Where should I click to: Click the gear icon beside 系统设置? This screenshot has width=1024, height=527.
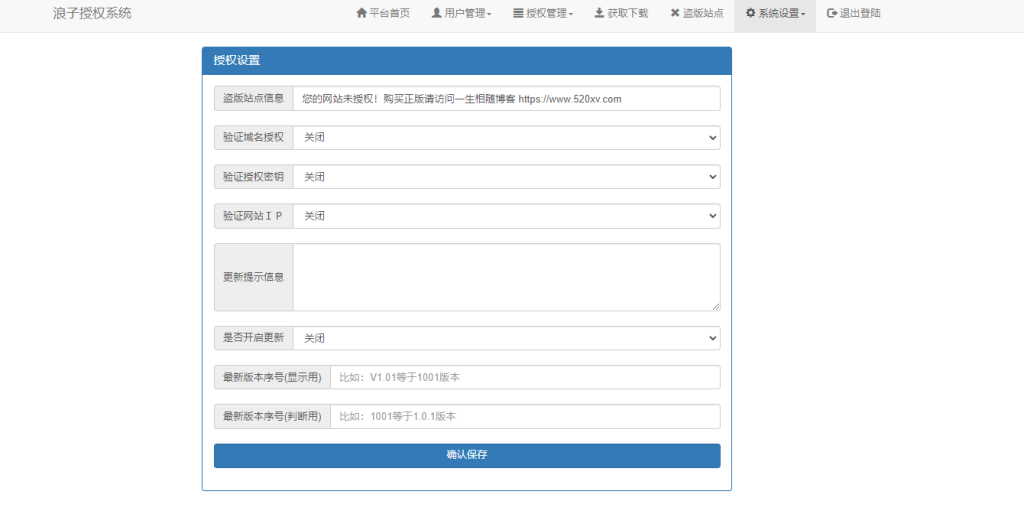point(750,12)
